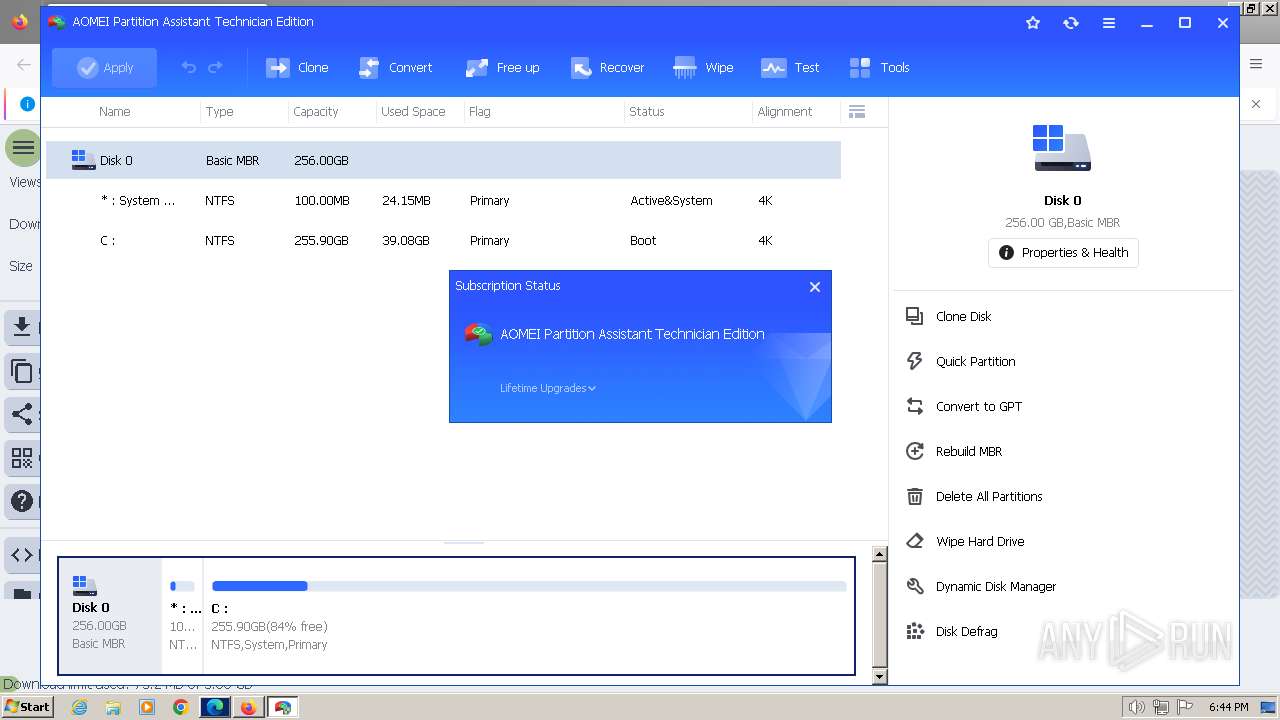
Task: Click the Alignment column header
Action: coord(785,112)
